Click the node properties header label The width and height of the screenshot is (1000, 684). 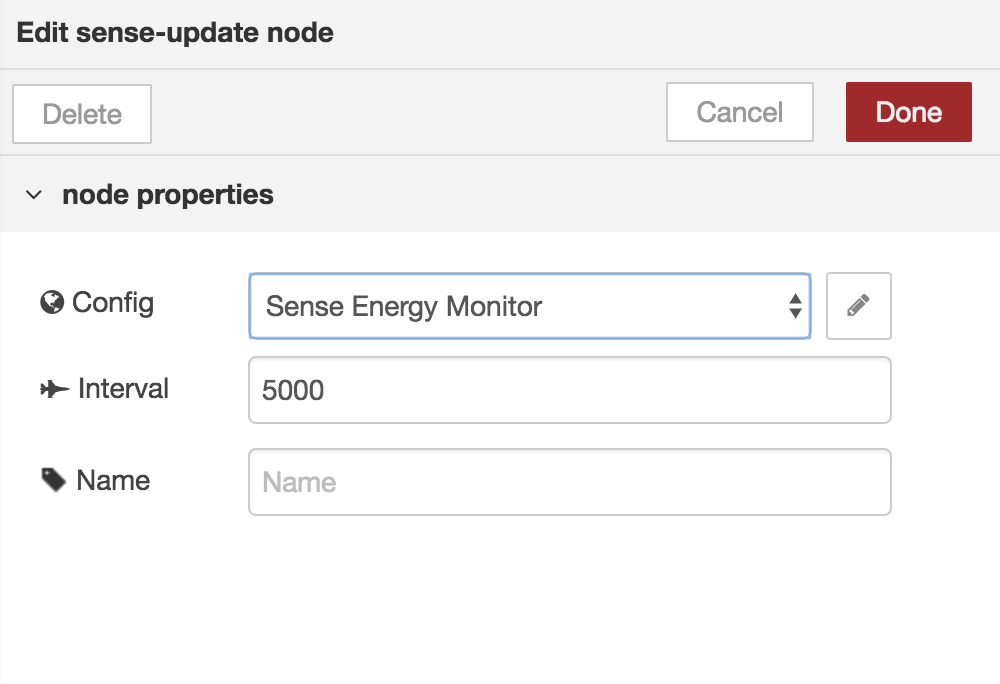pos(168,194)
